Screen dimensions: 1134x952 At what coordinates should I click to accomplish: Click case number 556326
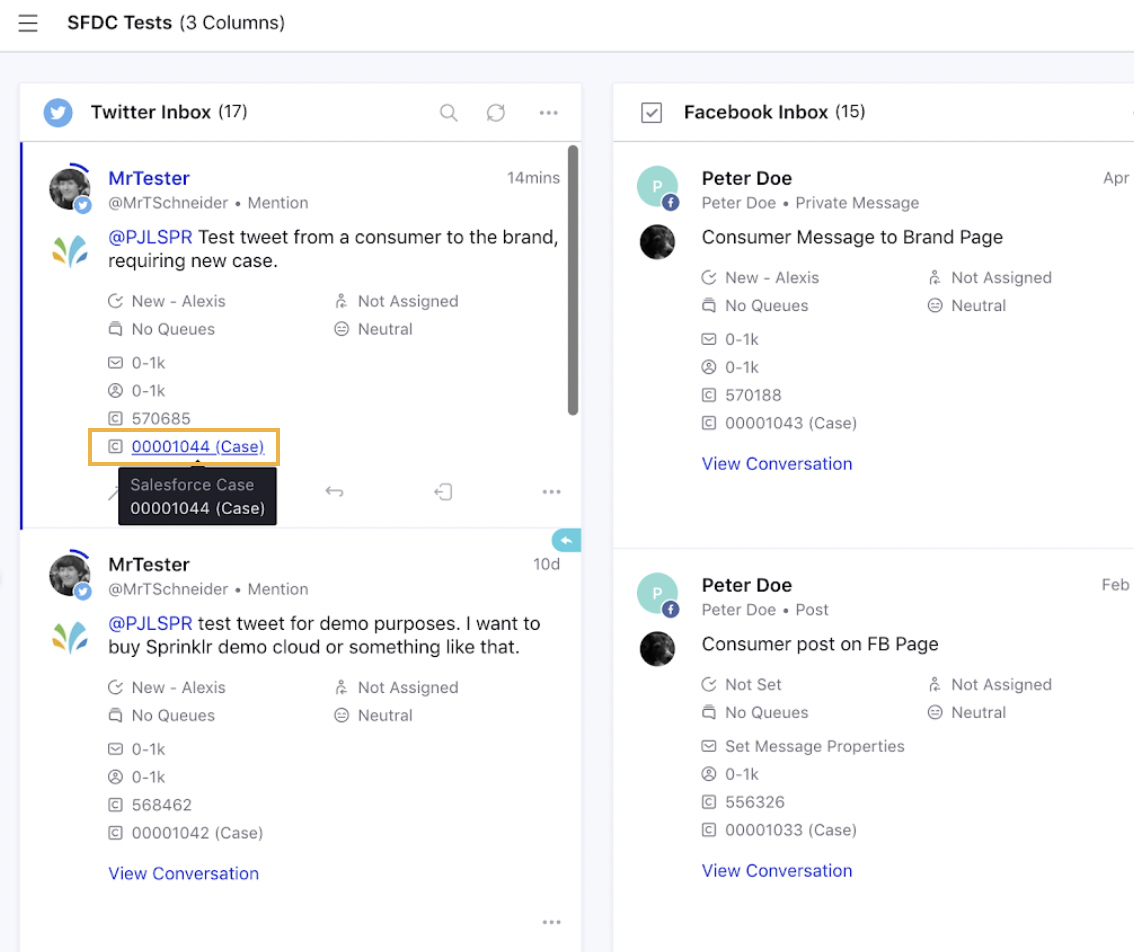(x=754, y=802)
